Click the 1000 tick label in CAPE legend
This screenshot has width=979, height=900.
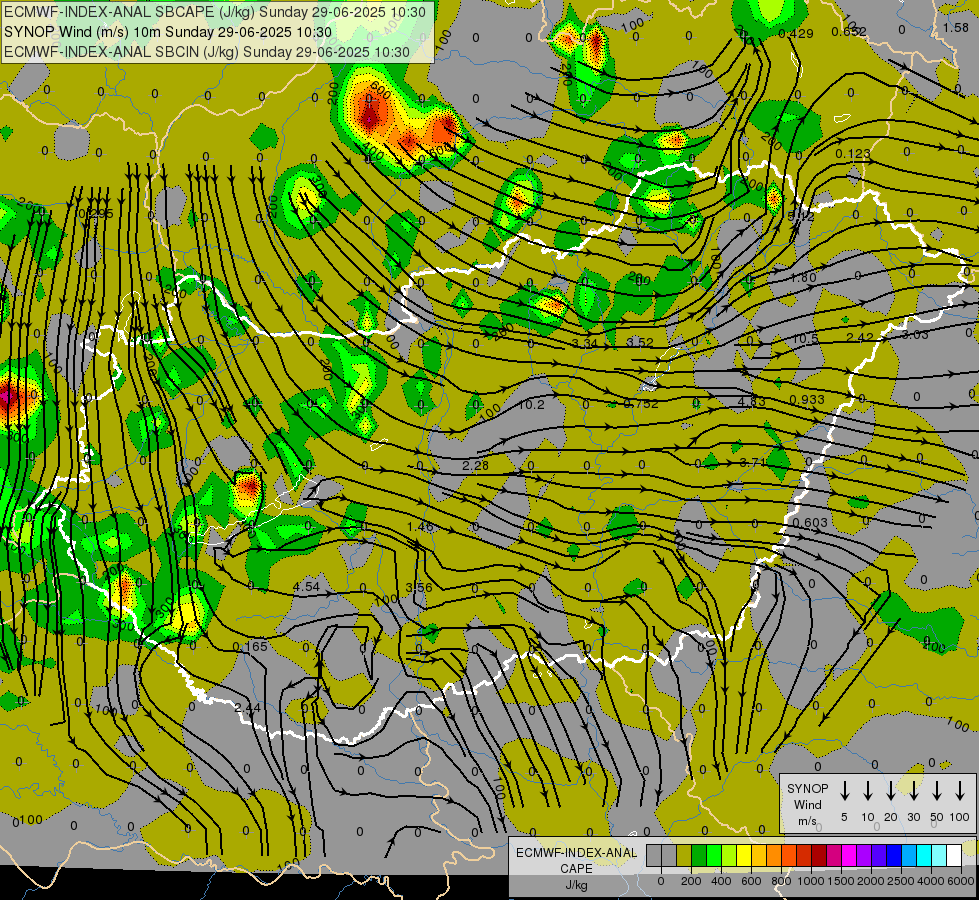pyautogui.click(x=811, y=881)
